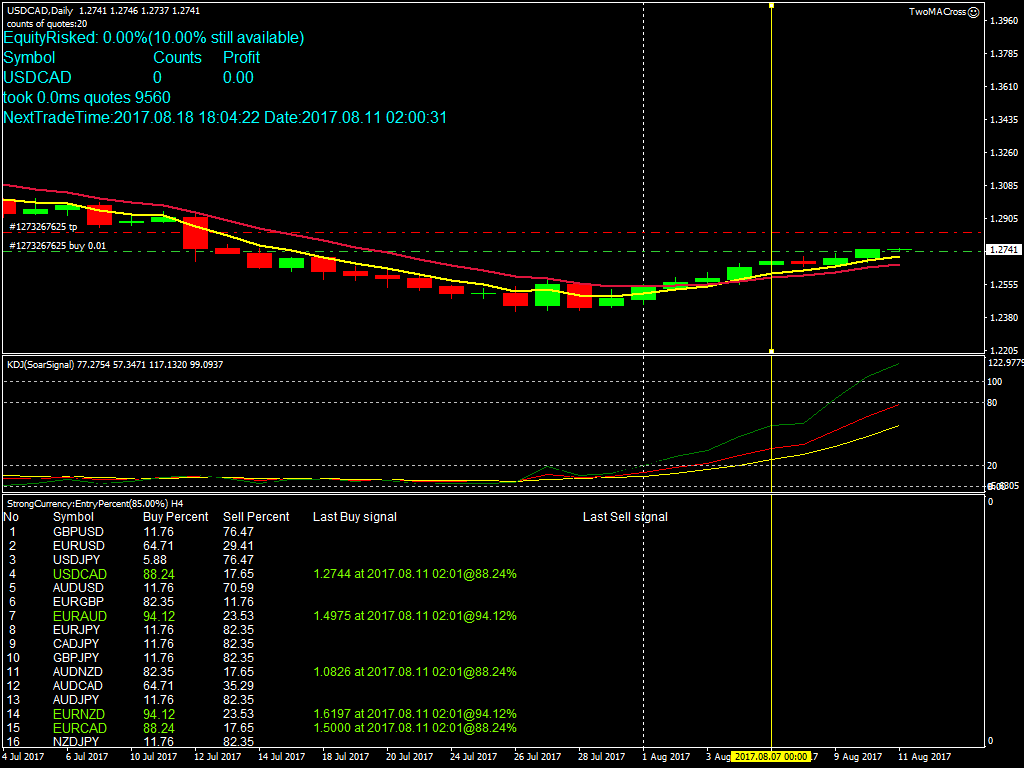Image resolution: width=1024 pixels, height=768 pixels.
Task: Select the #1273267625 tp order line label
Action: 43,227
